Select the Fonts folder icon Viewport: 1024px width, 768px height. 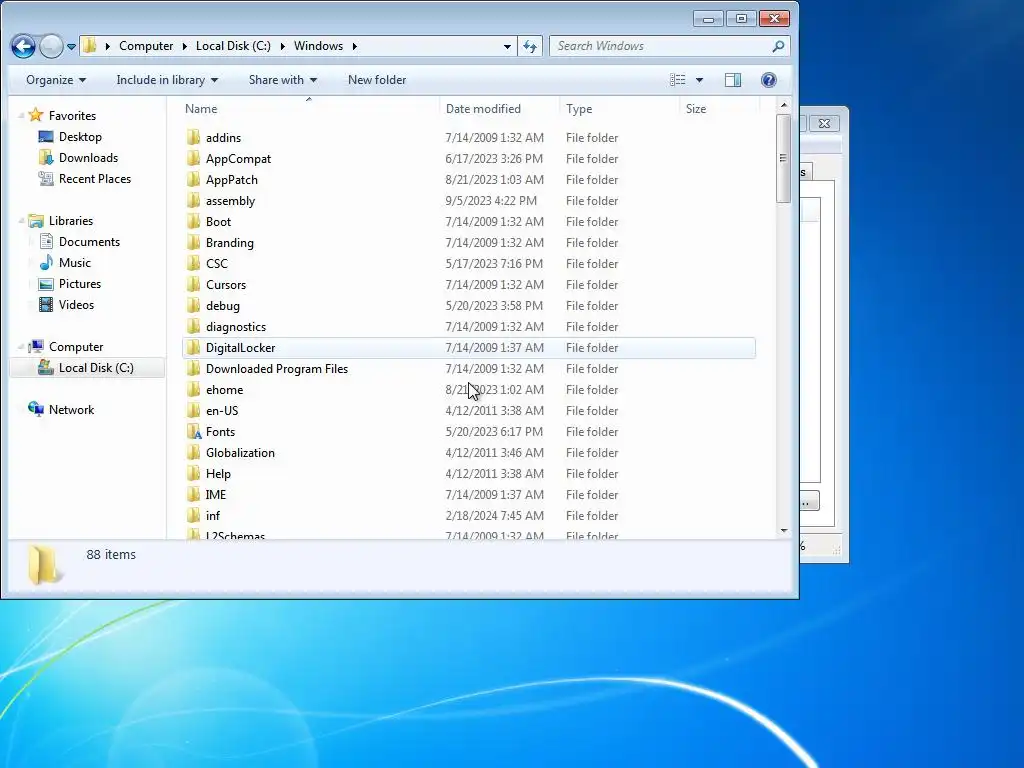point(193,431)
